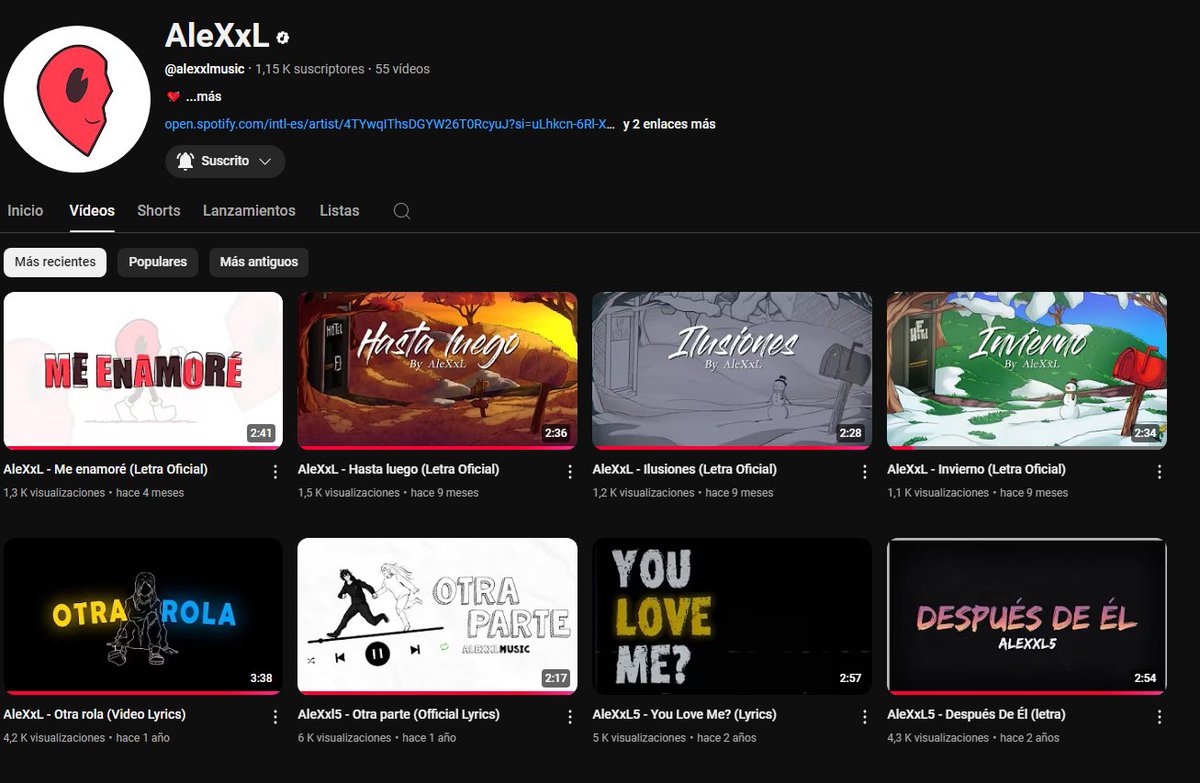The height and width of the screenshot is (783, 1200).
Task: Open the Invierno video thumbnail
Action: tap(1027, 370)
